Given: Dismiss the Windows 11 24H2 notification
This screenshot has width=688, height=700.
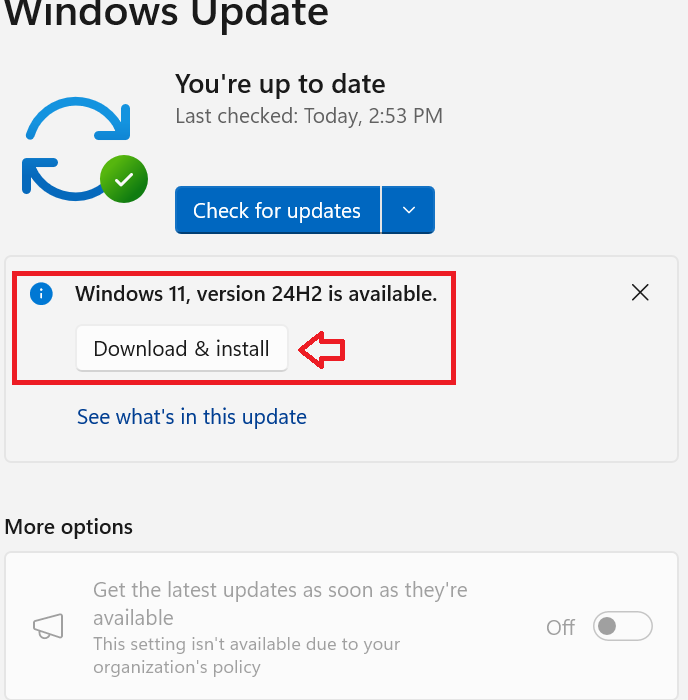Looking at the screenshot, I should [x=640, y=292].
